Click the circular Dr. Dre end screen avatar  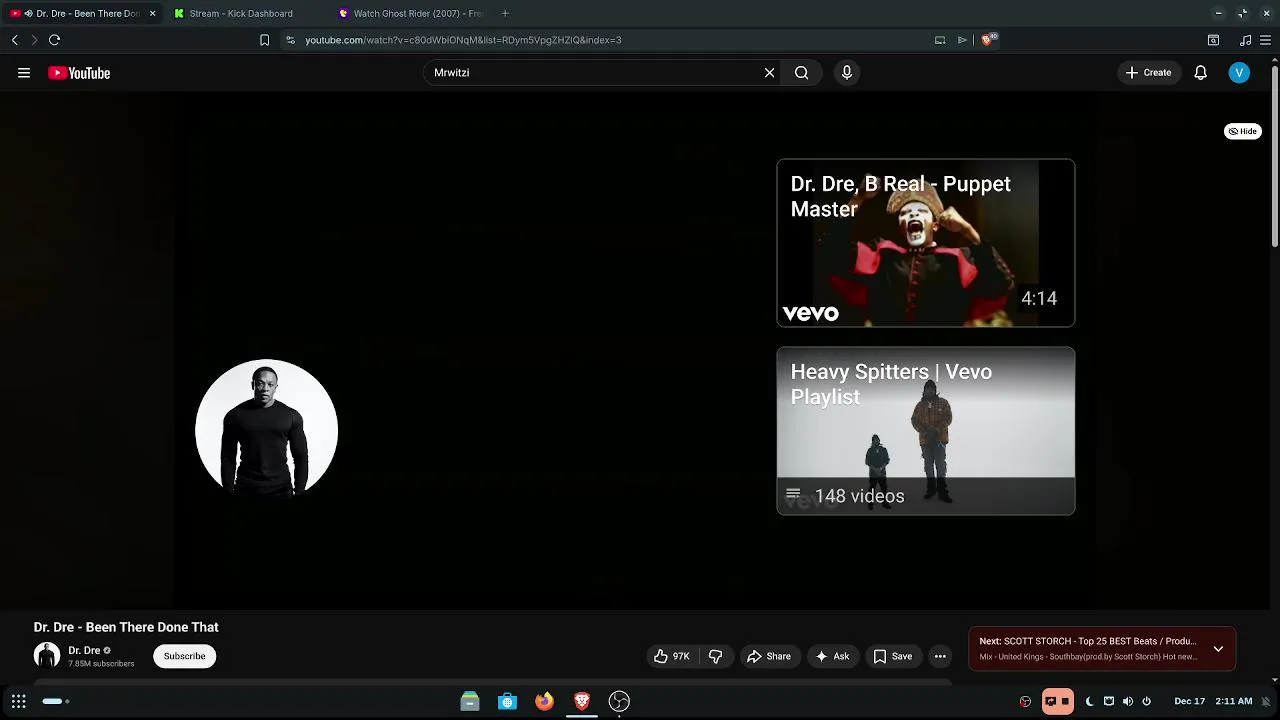266,429
